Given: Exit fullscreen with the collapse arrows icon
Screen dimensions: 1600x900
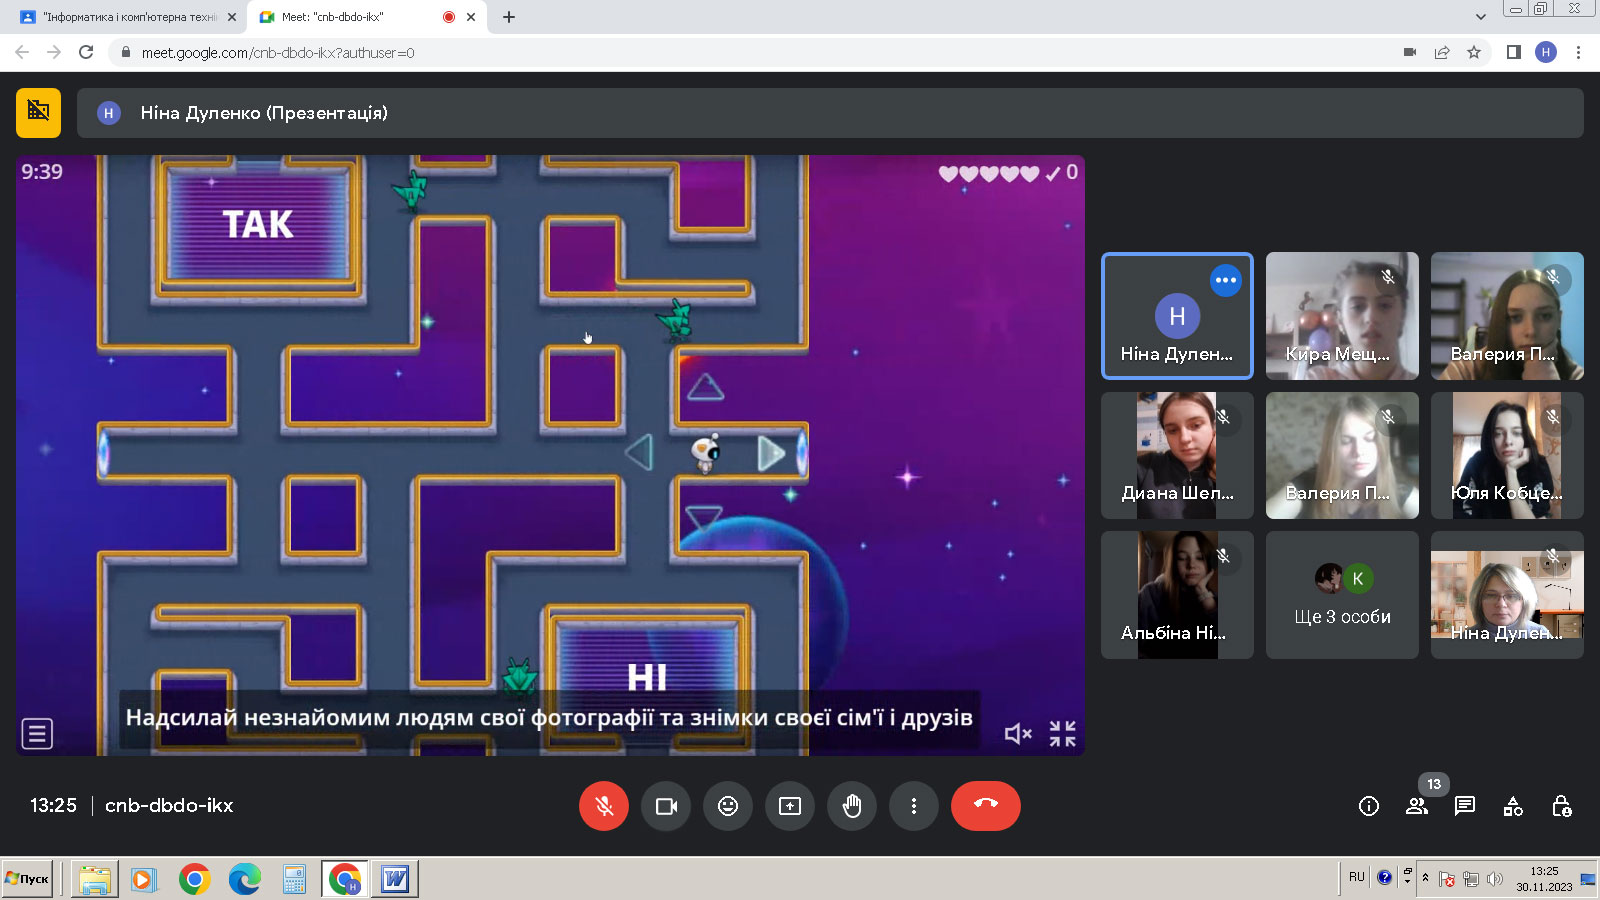Looking at the screenshot, I should tap(1063, 734).
